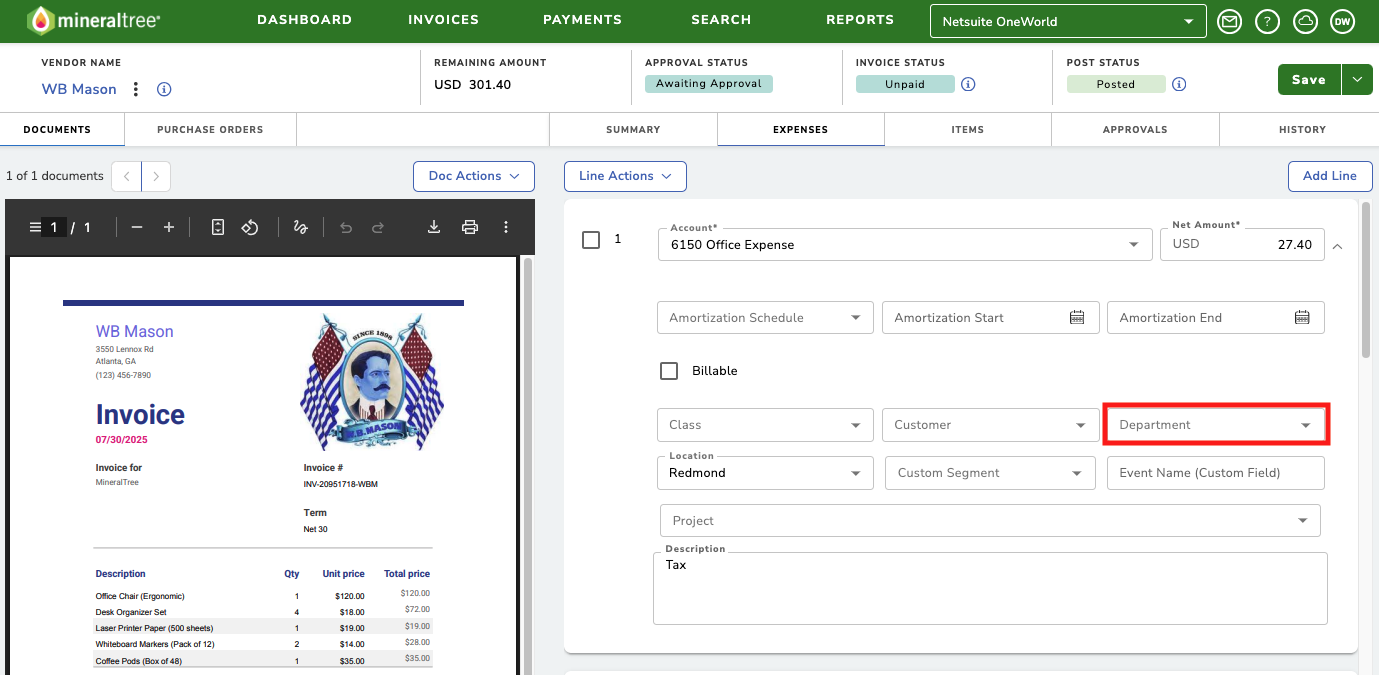Click the cloud sync icon in header

(1305, 21)
